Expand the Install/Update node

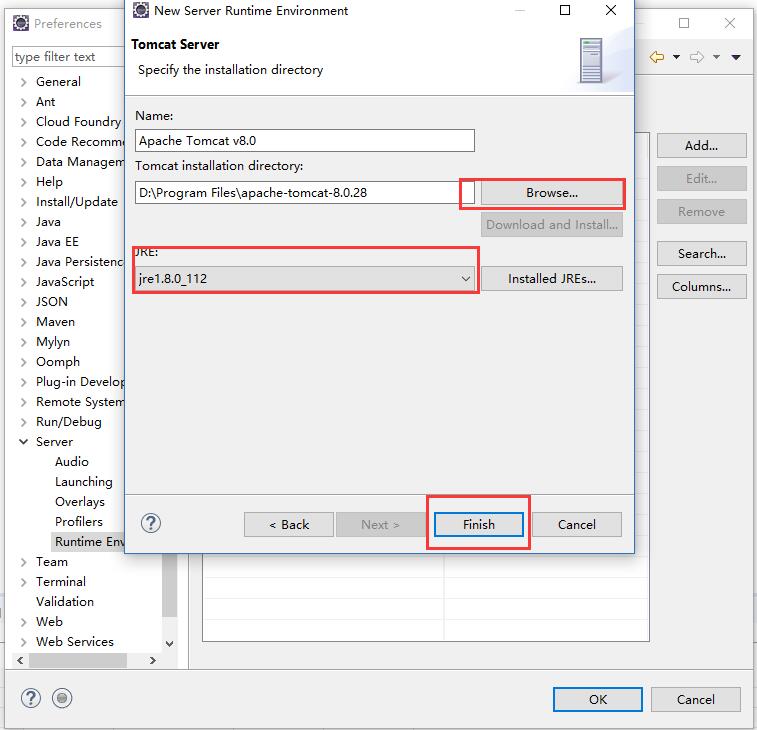[23, 202]
